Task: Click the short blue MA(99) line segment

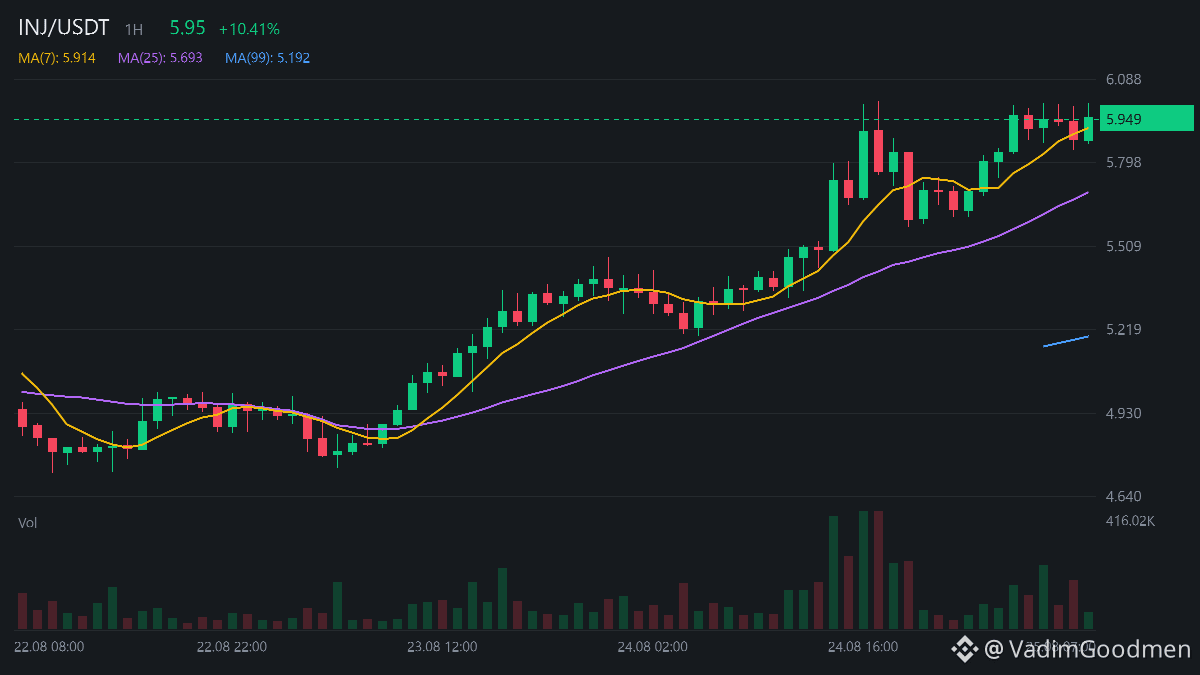Action: pyautogui.click(x=1066, y=341)
